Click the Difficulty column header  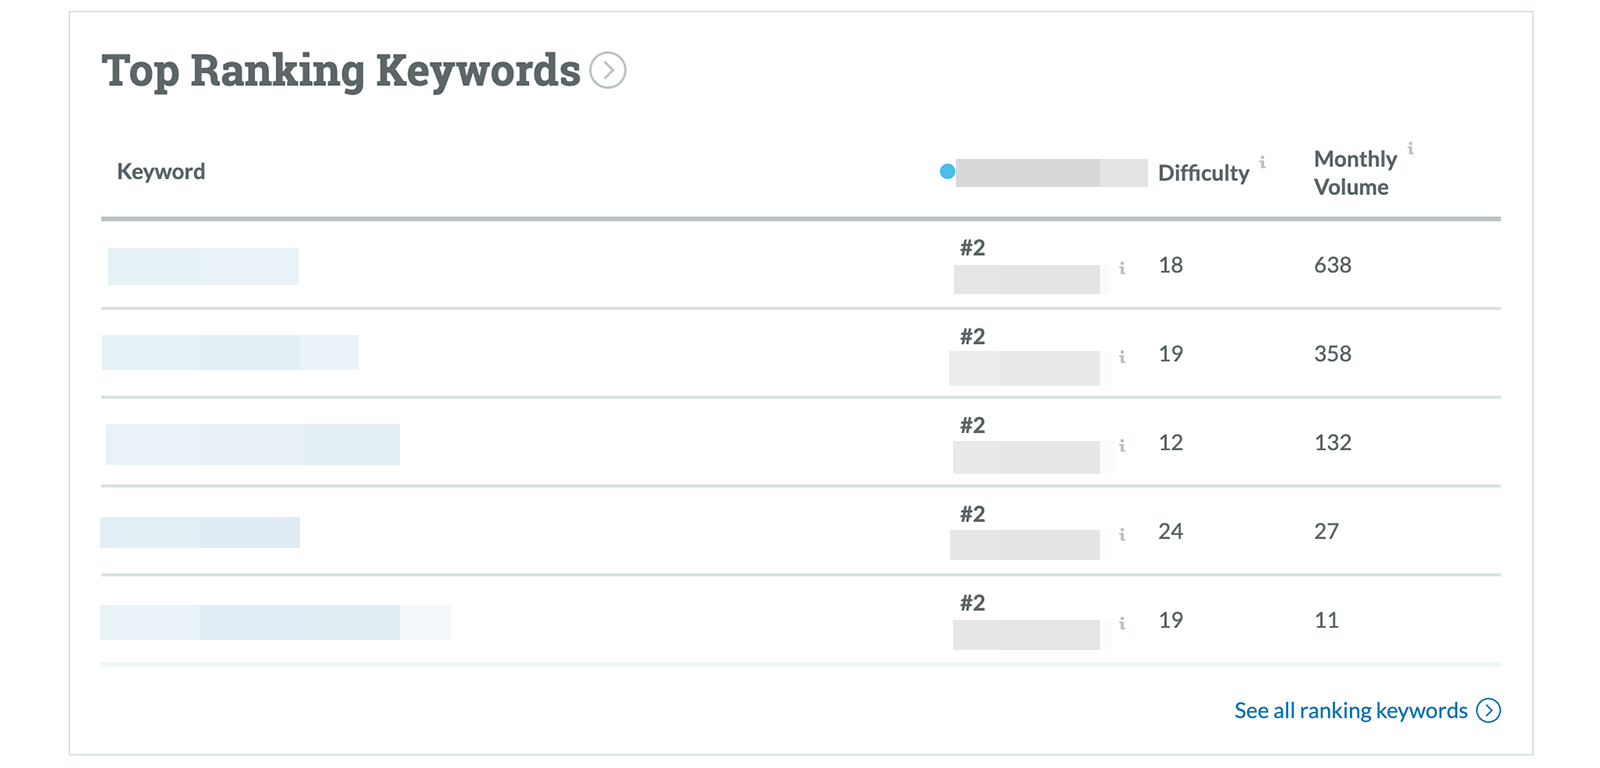(x=1203, y=173)
